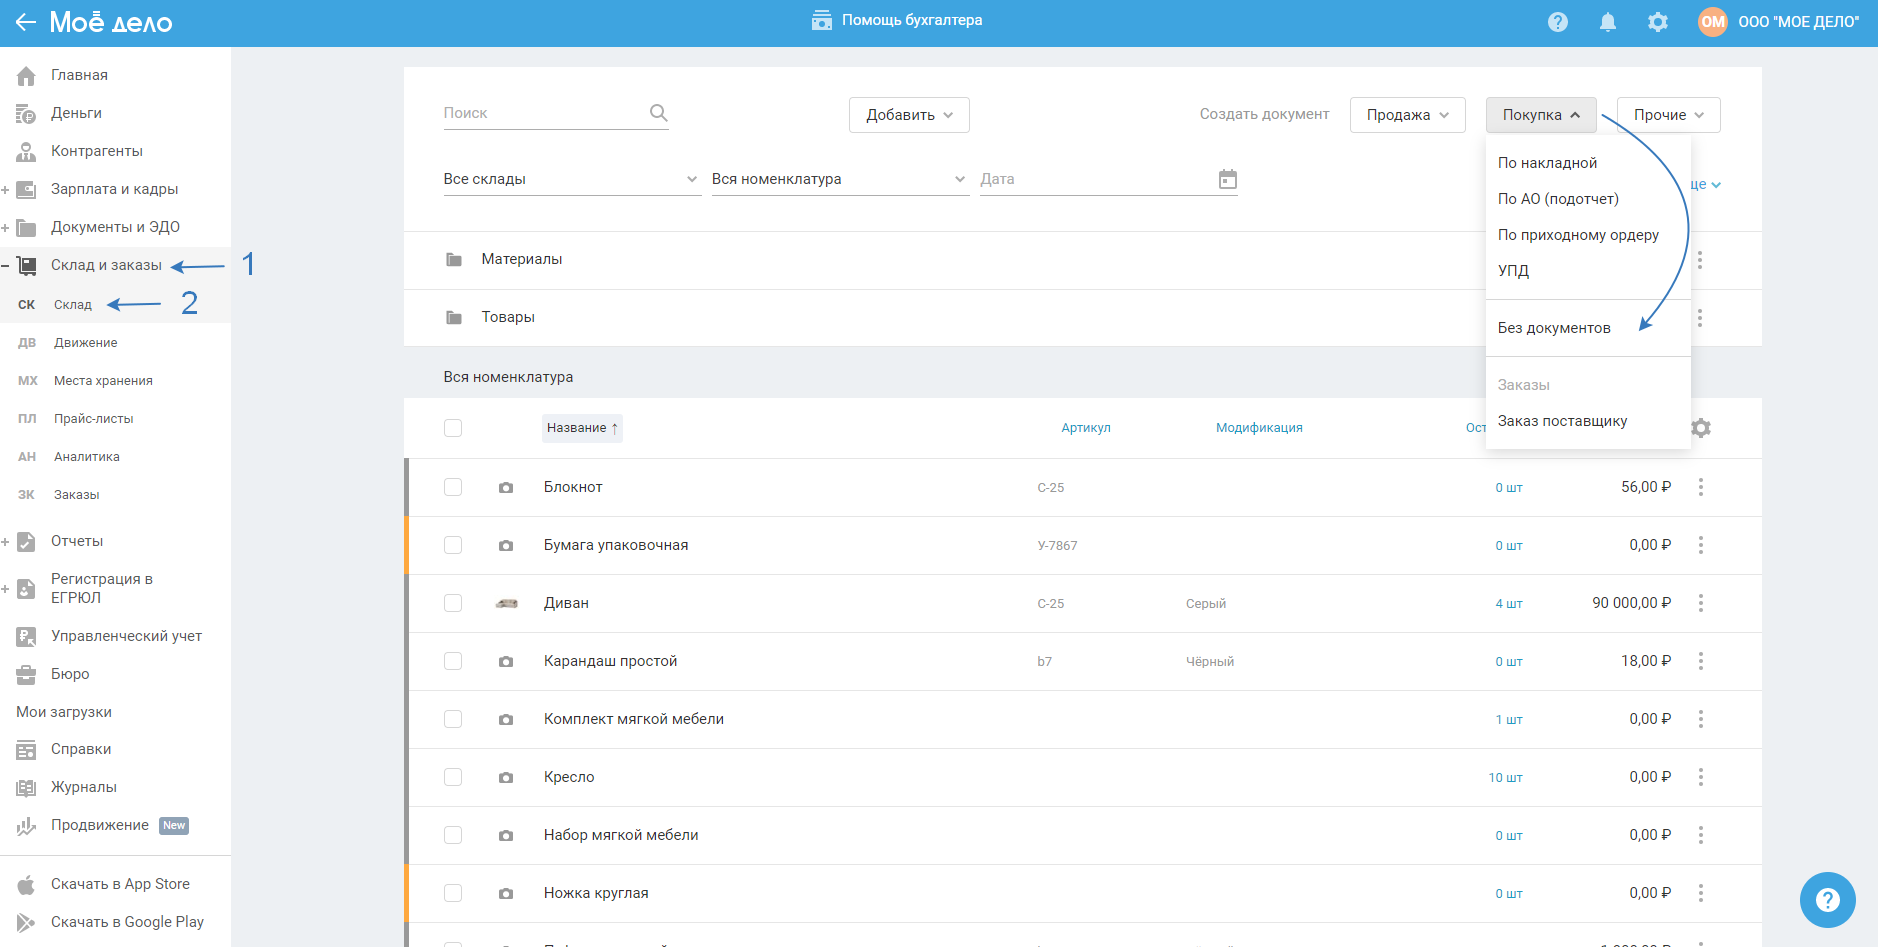The height and width of the screenshot is (947, 1878).
Task: Open the table column settings gear
Action: click(1701, 428)
